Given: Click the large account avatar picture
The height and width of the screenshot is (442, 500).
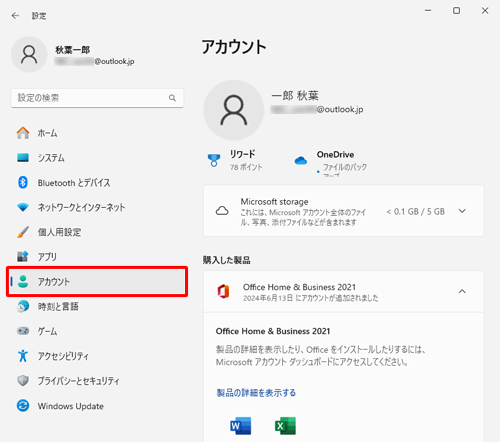Looking at the screenshot, I should click(234, 110).
